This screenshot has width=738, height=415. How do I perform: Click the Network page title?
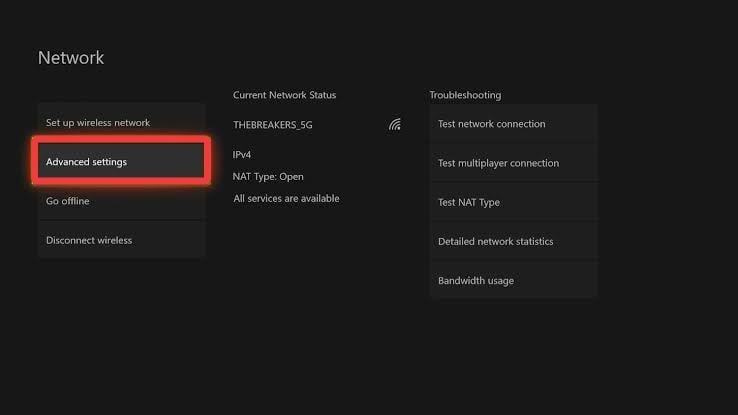point(71,58)
